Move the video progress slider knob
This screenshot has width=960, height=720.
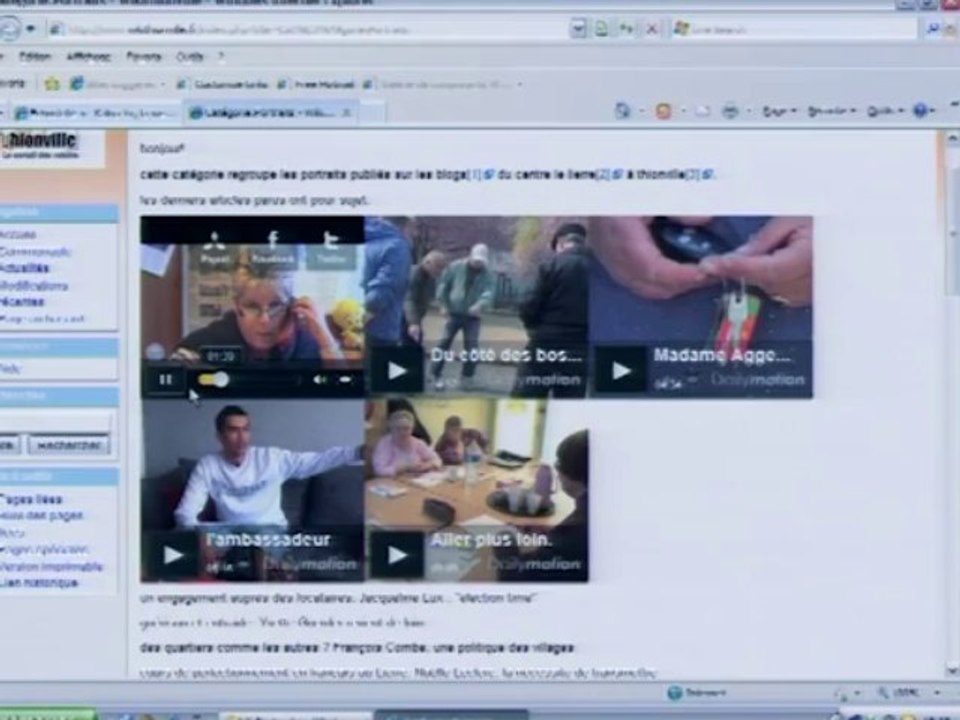click(x=219, y=380)
